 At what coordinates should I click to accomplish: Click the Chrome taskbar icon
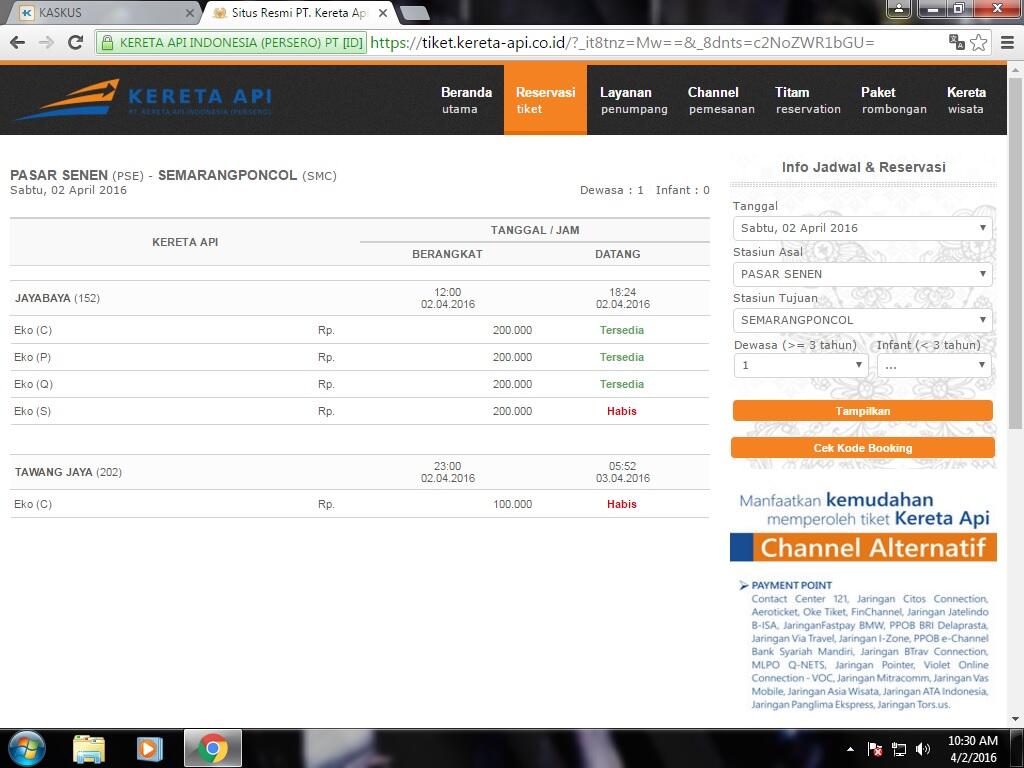coord(213,748)
